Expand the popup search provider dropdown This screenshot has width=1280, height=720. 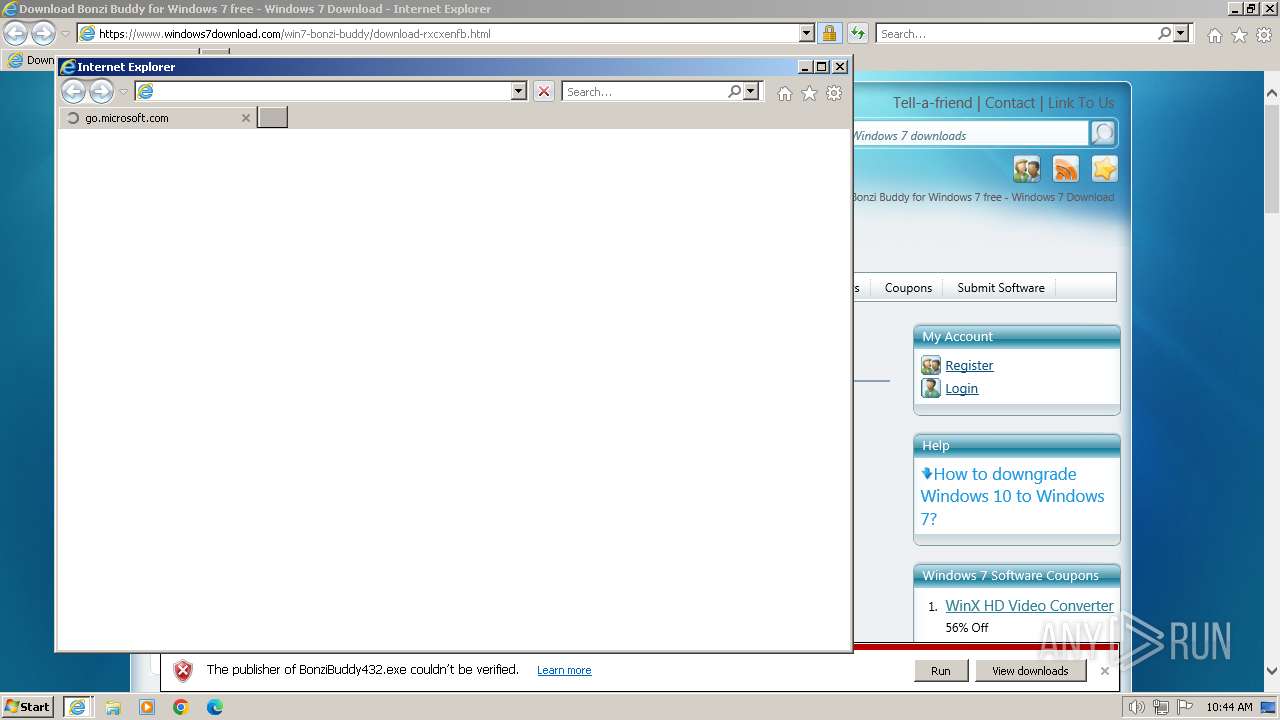pos(752,92)
